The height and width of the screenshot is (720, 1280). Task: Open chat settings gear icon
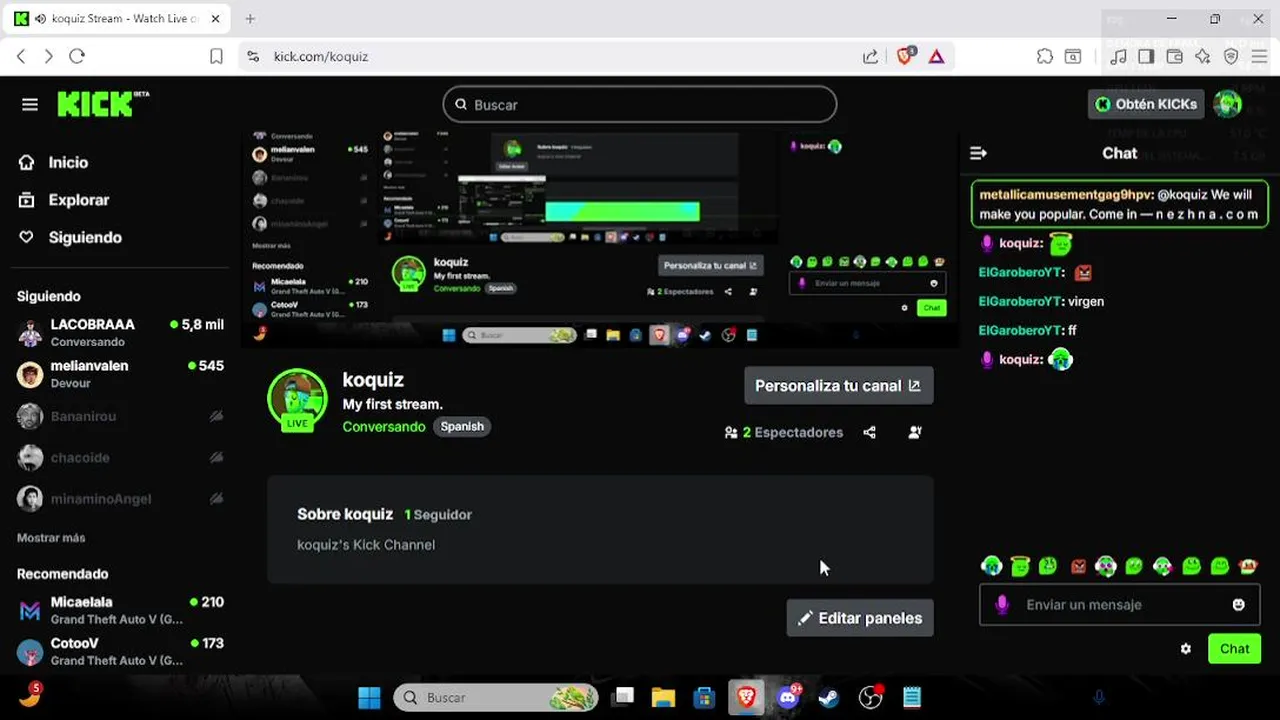click(1186, 649)
